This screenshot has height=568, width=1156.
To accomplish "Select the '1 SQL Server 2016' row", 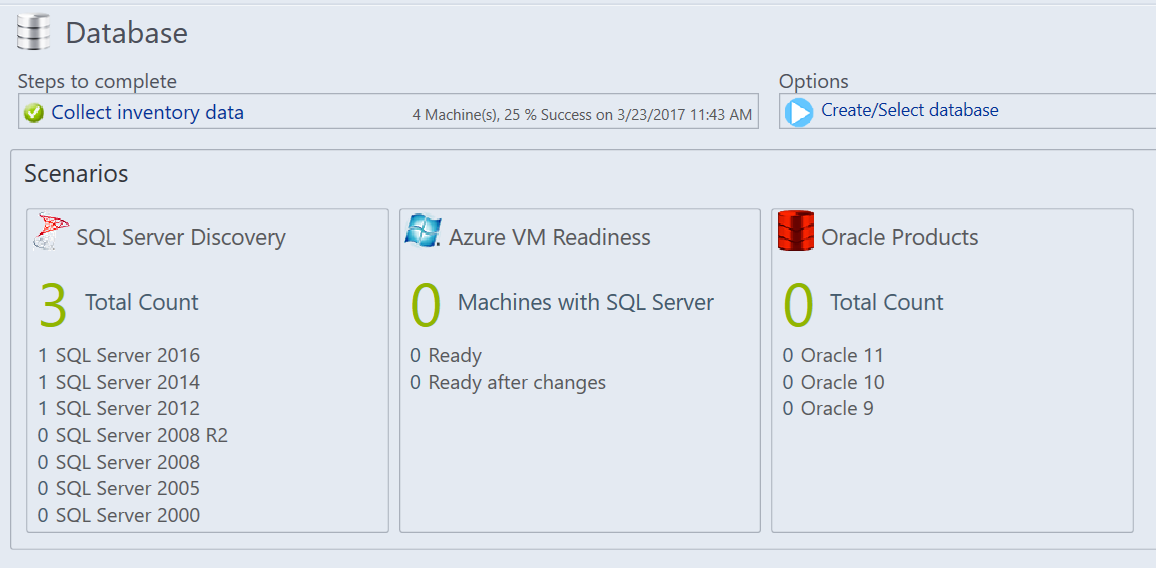I will (119, 356).
